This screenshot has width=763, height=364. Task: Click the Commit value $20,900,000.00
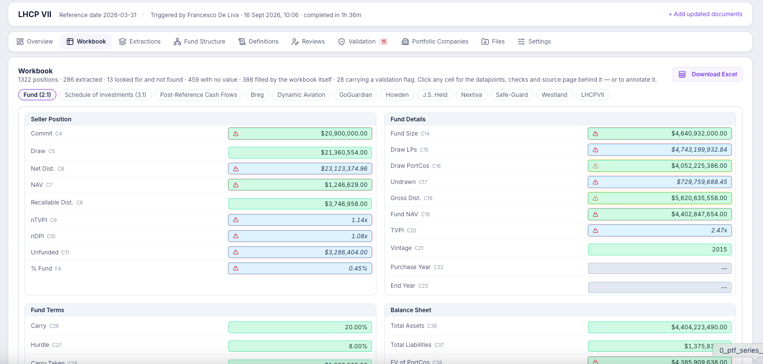(x=344, y=133)
